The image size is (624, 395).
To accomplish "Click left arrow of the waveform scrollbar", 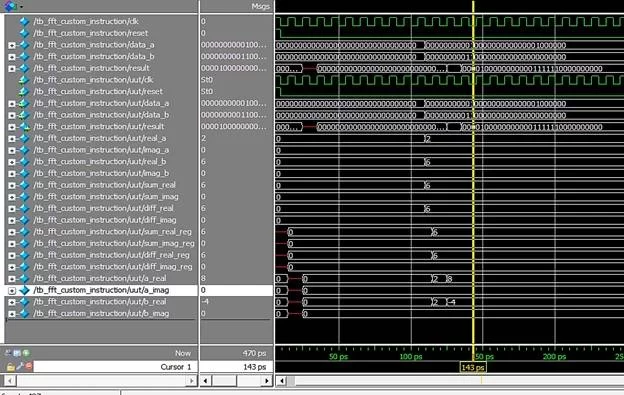I will [x=281, y=381].
